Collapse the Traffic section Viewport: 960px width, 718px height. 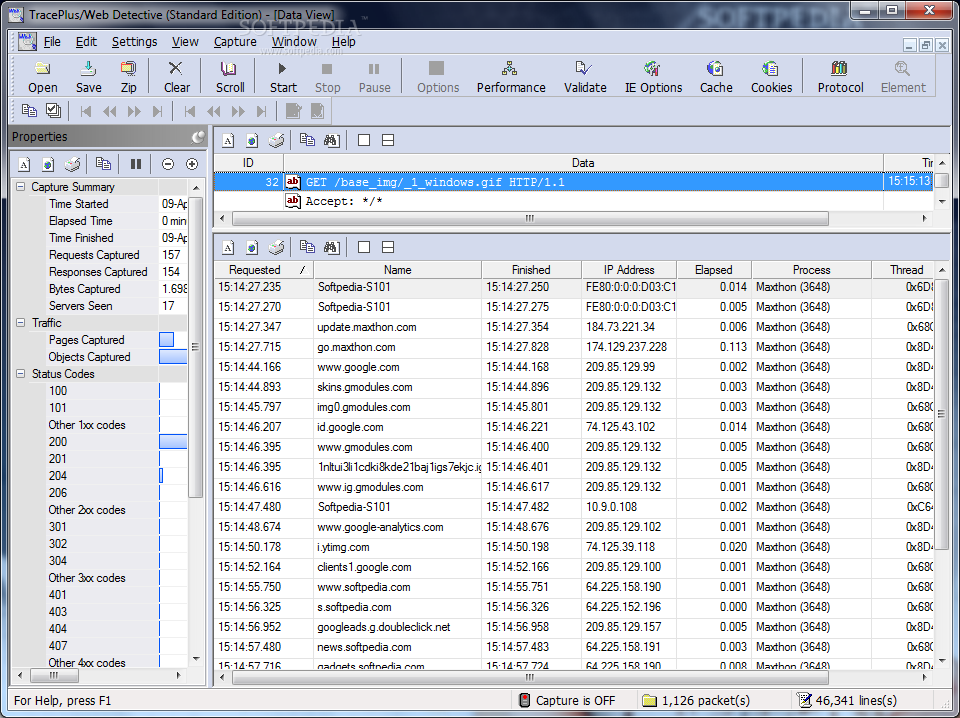coord(20,323)
